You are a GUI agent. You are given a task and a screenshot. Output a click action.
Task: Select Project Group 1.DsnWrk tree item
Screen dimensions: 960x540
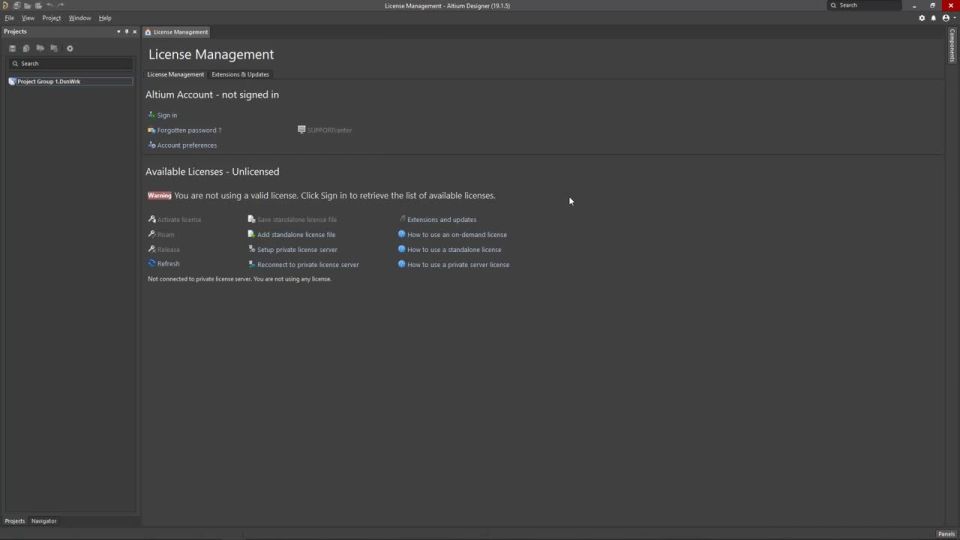pyautogui.click(x=70, y=81)
